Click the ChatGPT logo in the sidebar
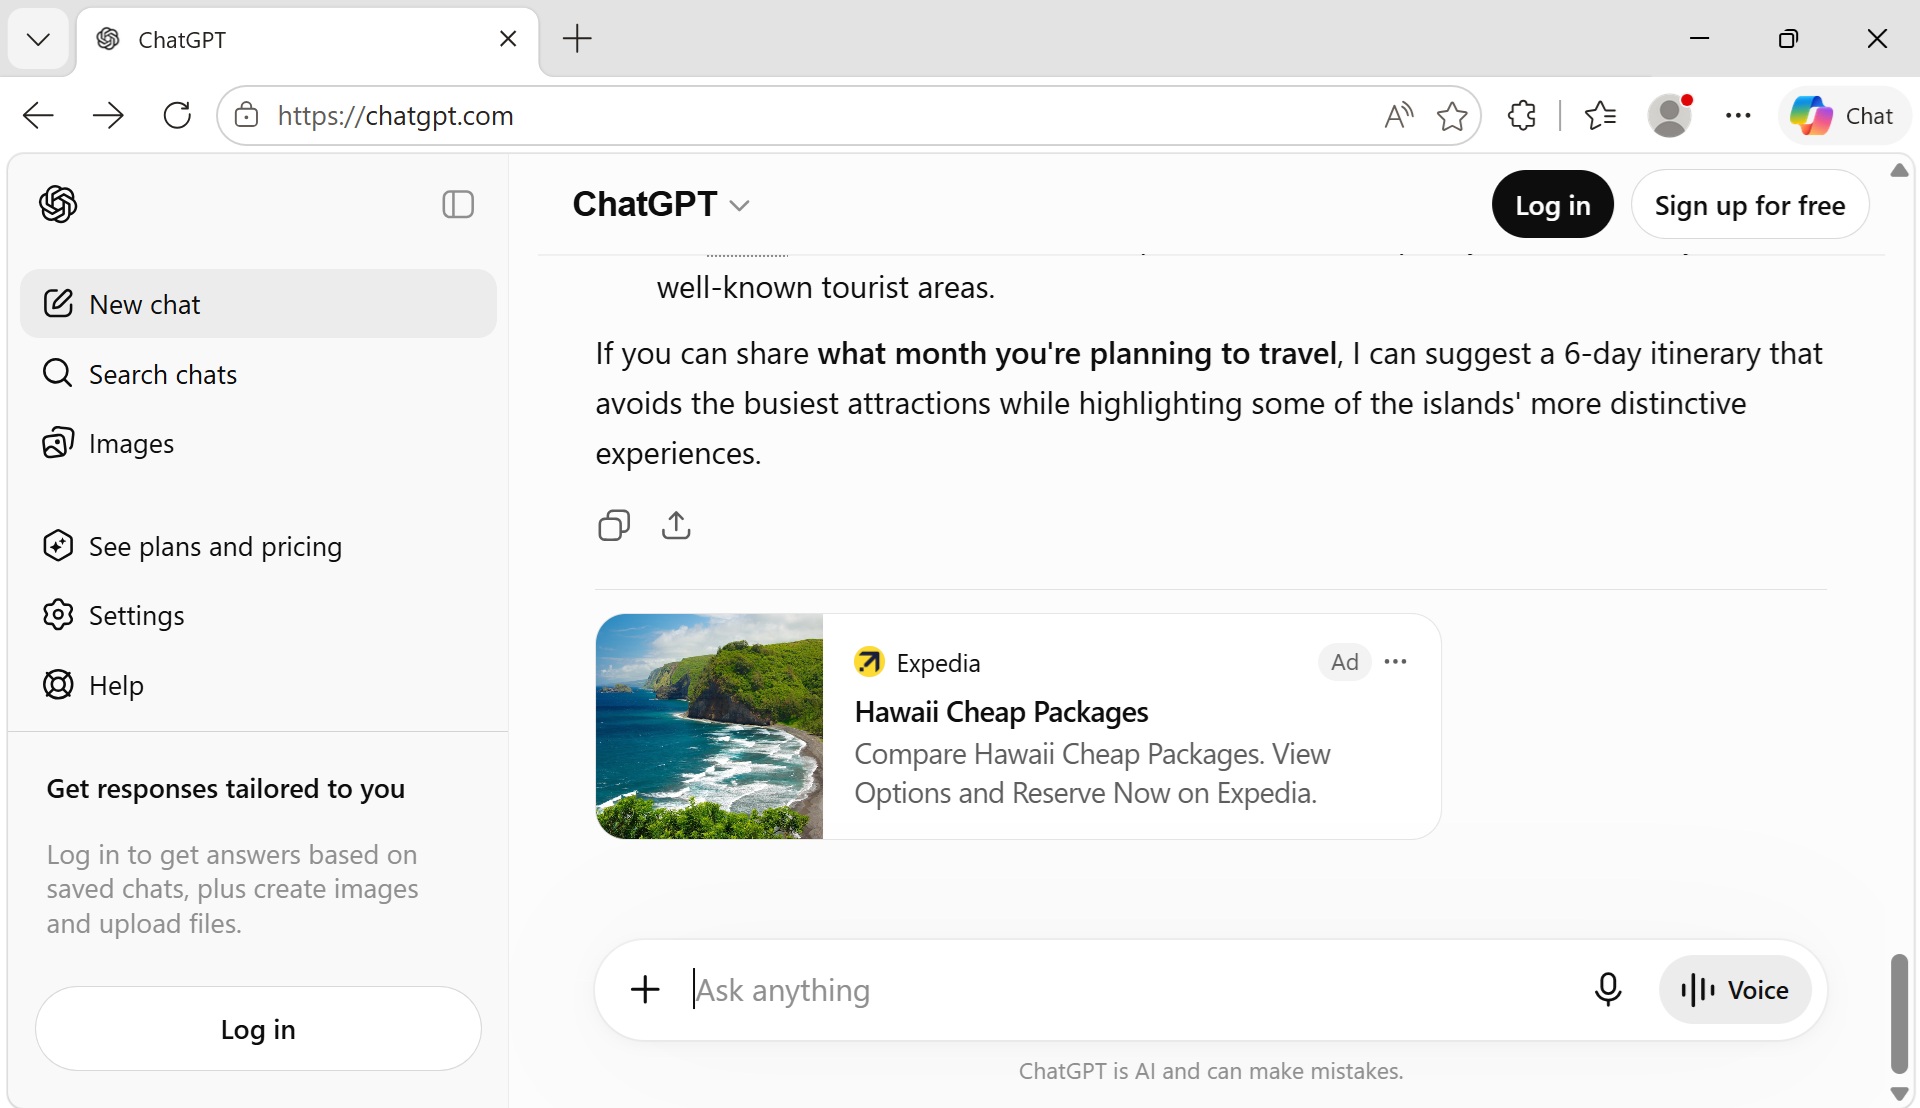1920x1108 pixels. point(58,204)
